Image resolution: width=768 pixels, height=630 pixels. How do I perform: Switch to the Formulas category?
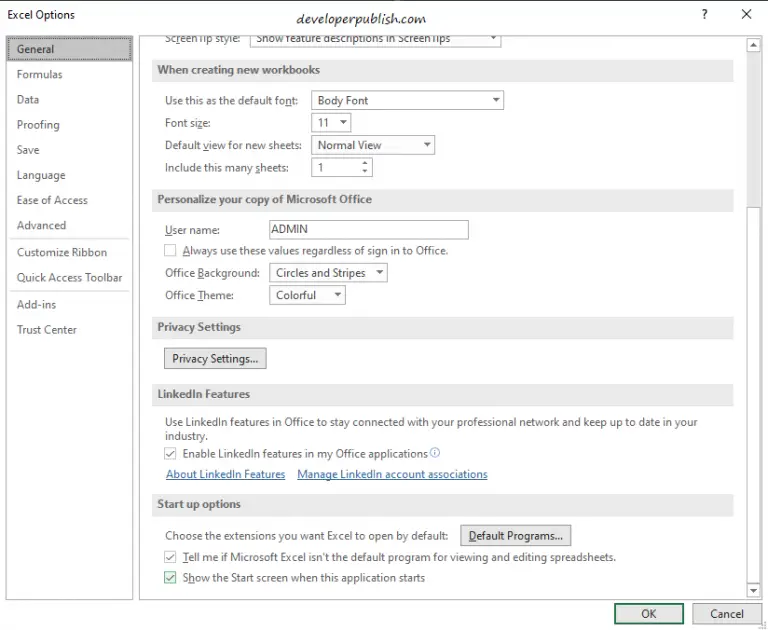(40, 75)
